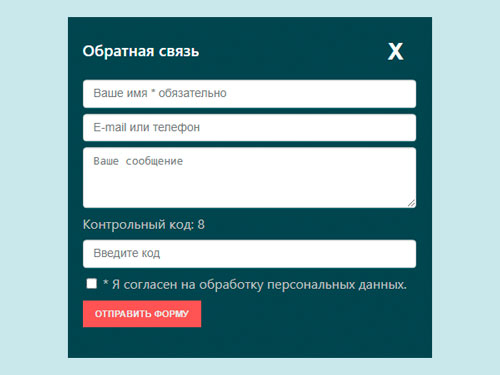Click the обязательно placeholder in name field

point(192,93)
